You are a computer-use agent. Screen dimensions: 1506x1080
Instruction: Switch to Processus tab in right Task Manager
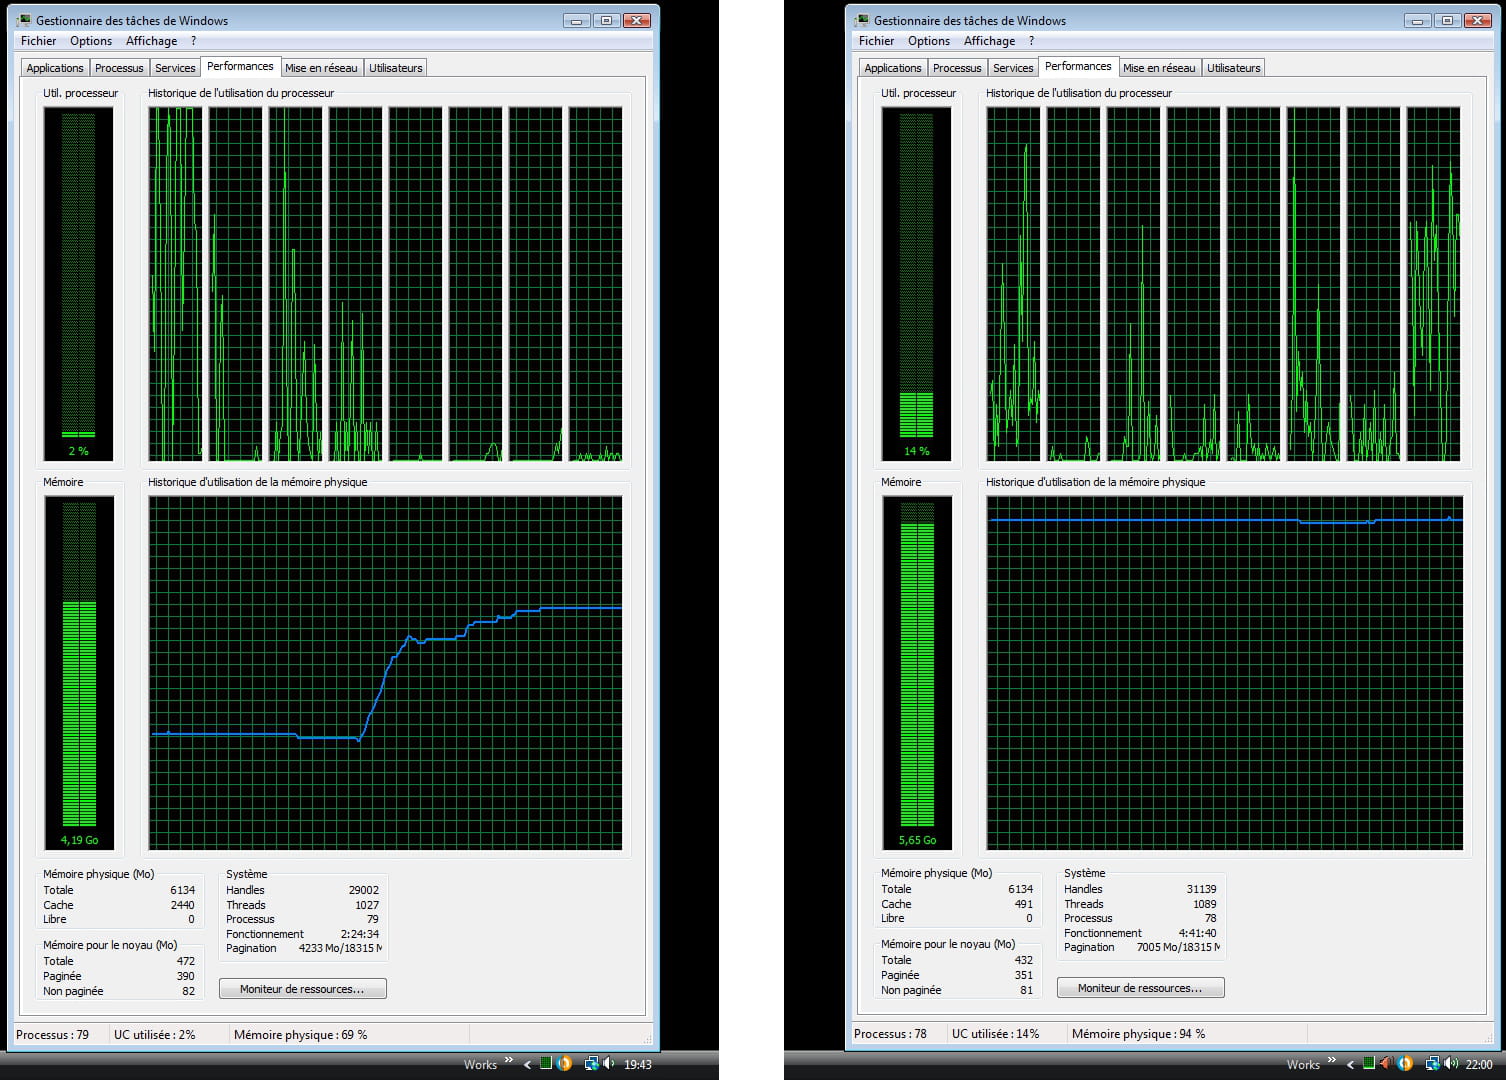pyautogui.click(x=957, y=68)
